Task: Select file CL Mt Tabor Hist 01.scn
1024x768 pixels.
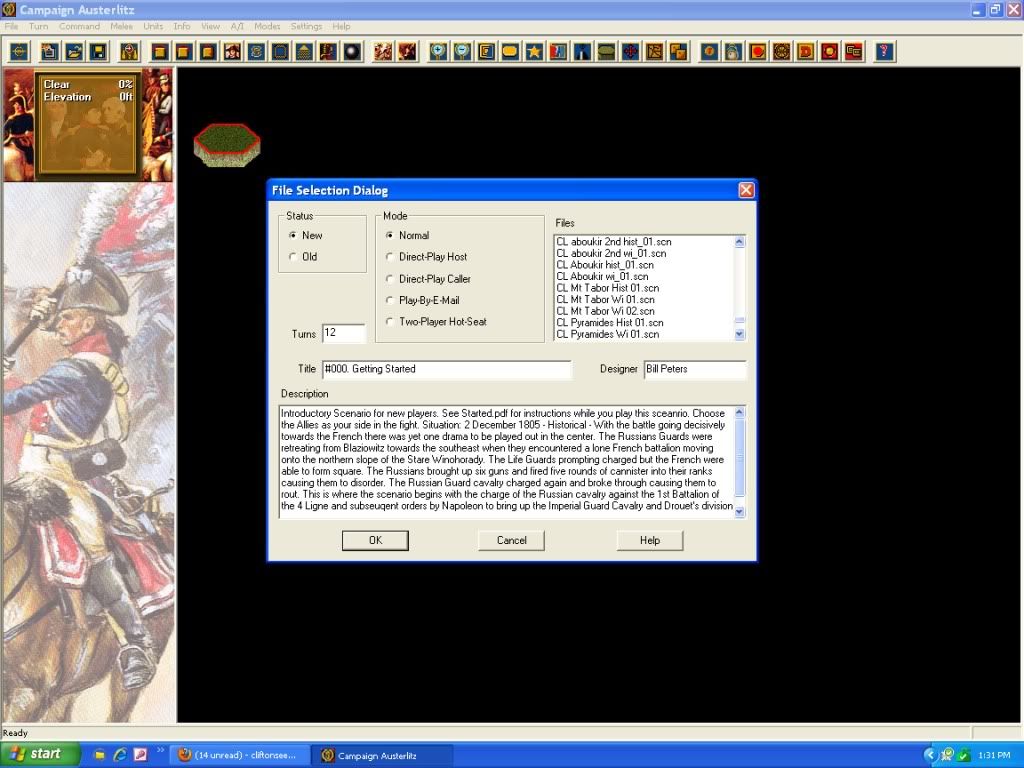Action: click(x=607, y=288)
